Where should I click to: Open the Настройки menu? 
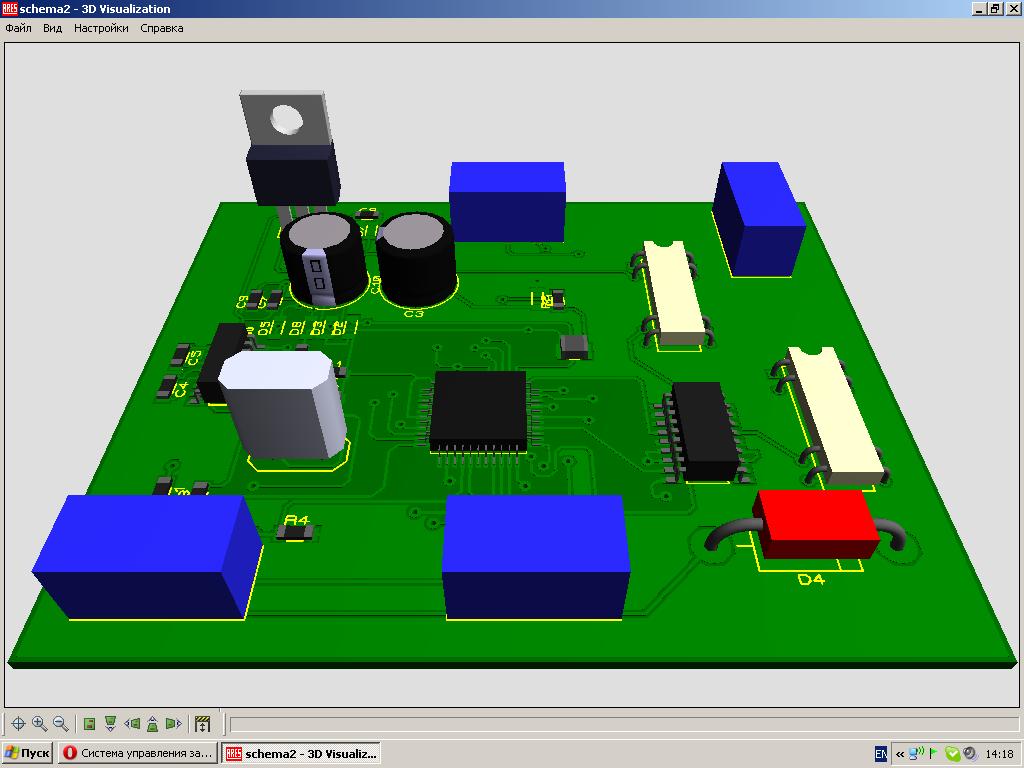[101, 28]
